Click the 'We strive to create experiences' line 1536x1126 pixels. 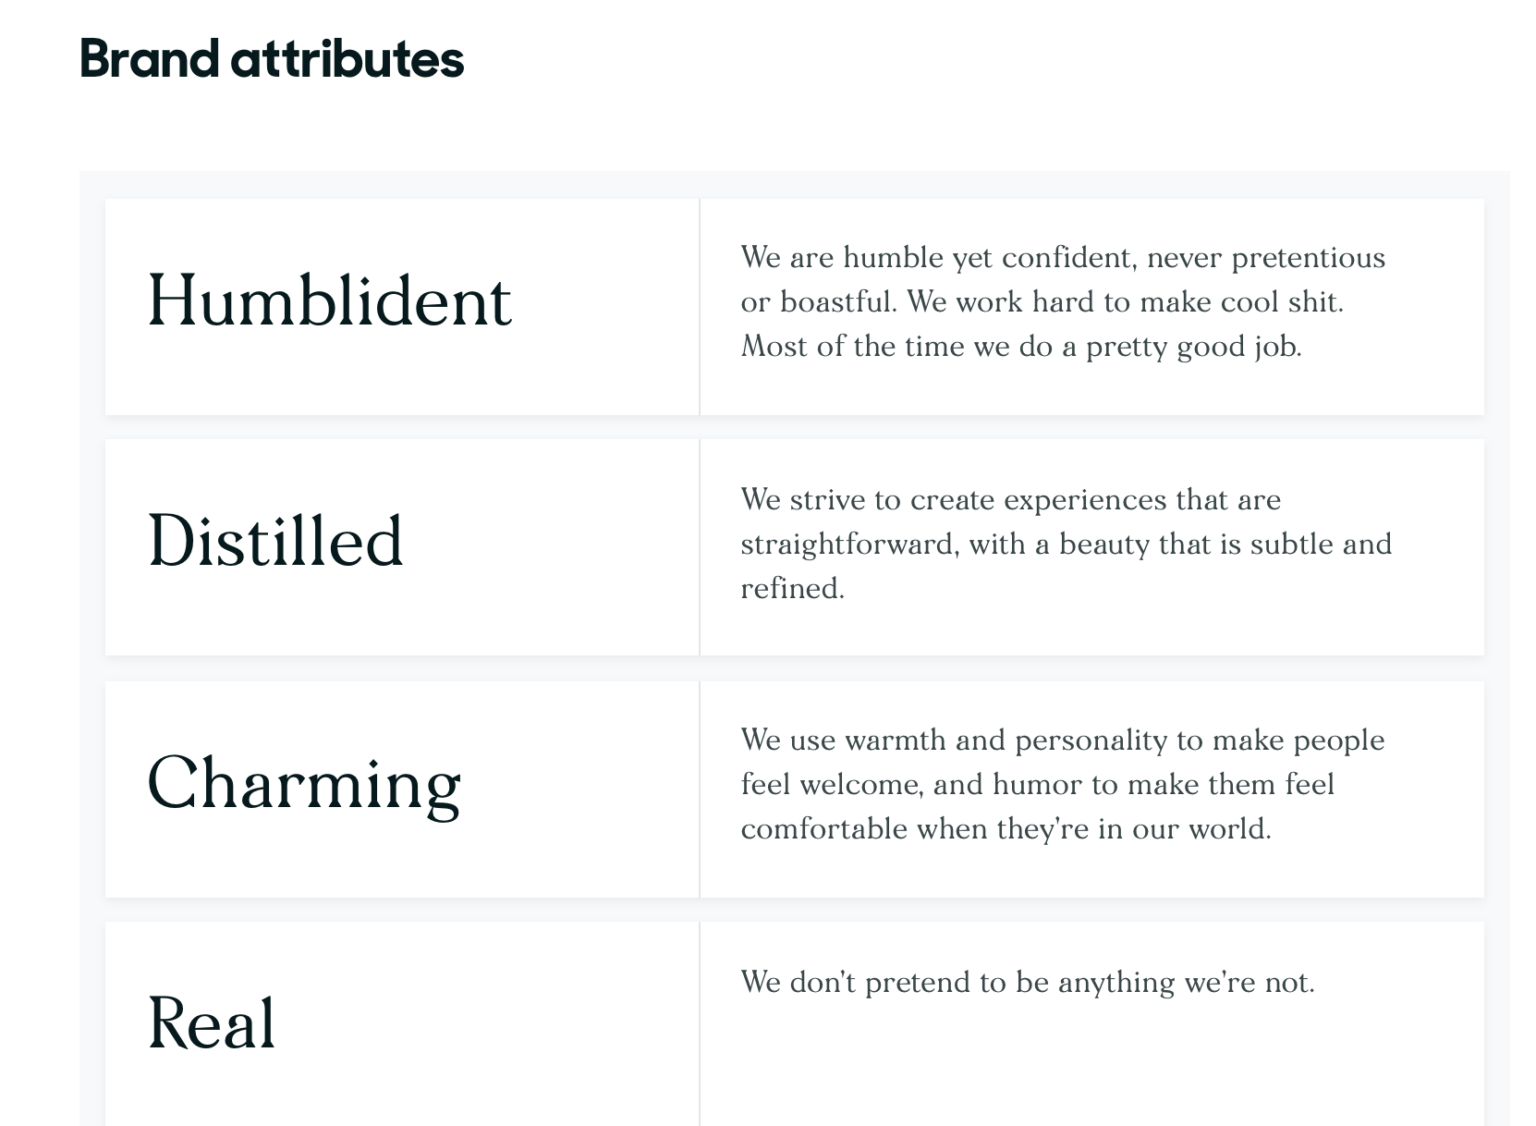[1010, 499]
